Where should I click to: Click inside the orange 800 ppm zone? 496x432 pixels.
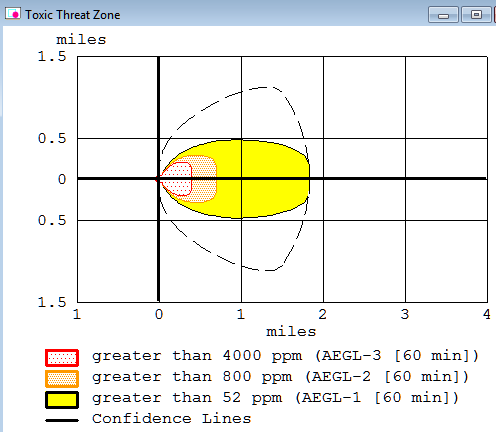[x=205, y=178]
